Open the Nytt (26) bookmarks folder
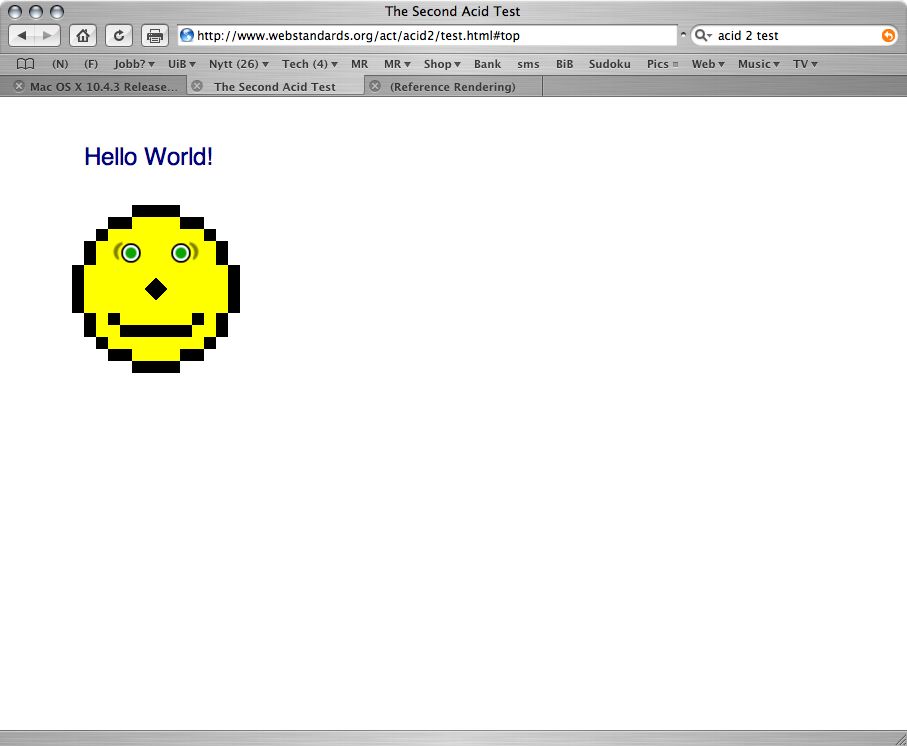 pyautogui.click(x=238, y=64)
